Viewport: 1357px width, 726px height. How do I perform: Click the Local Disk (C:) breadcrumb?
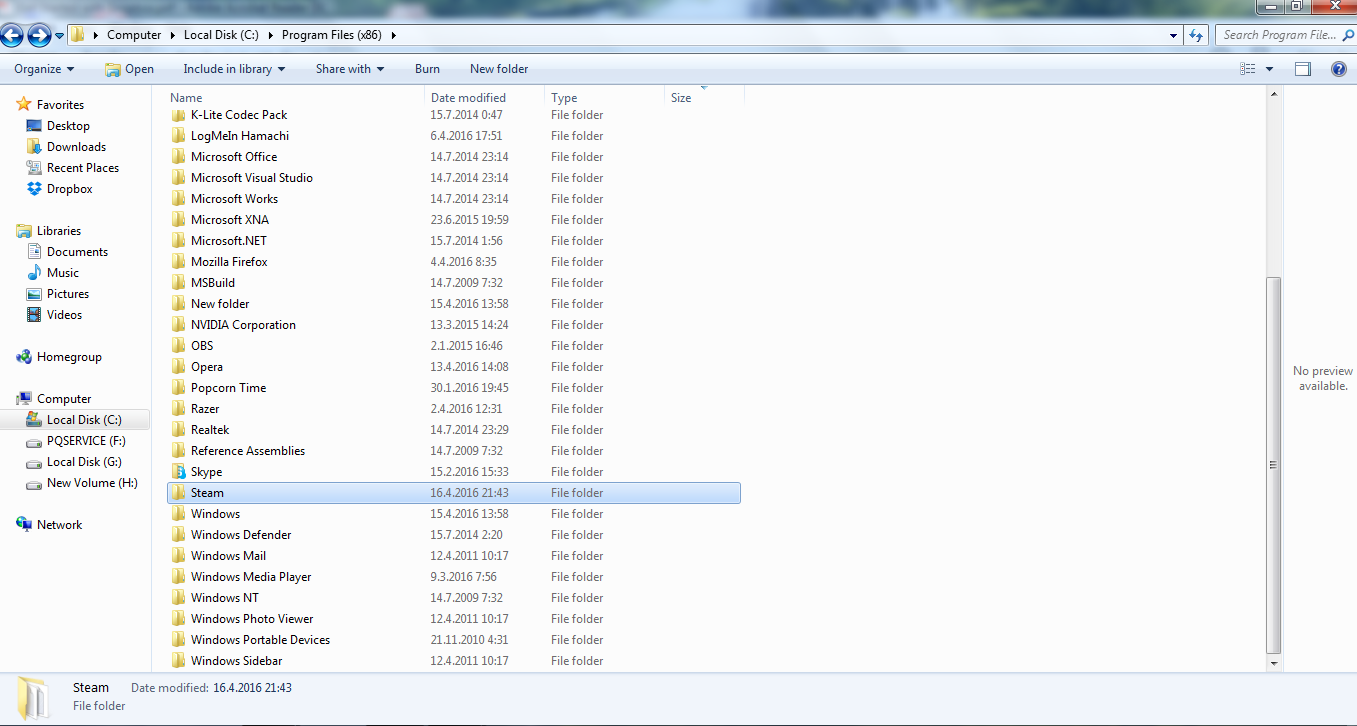tap(221, 35)
